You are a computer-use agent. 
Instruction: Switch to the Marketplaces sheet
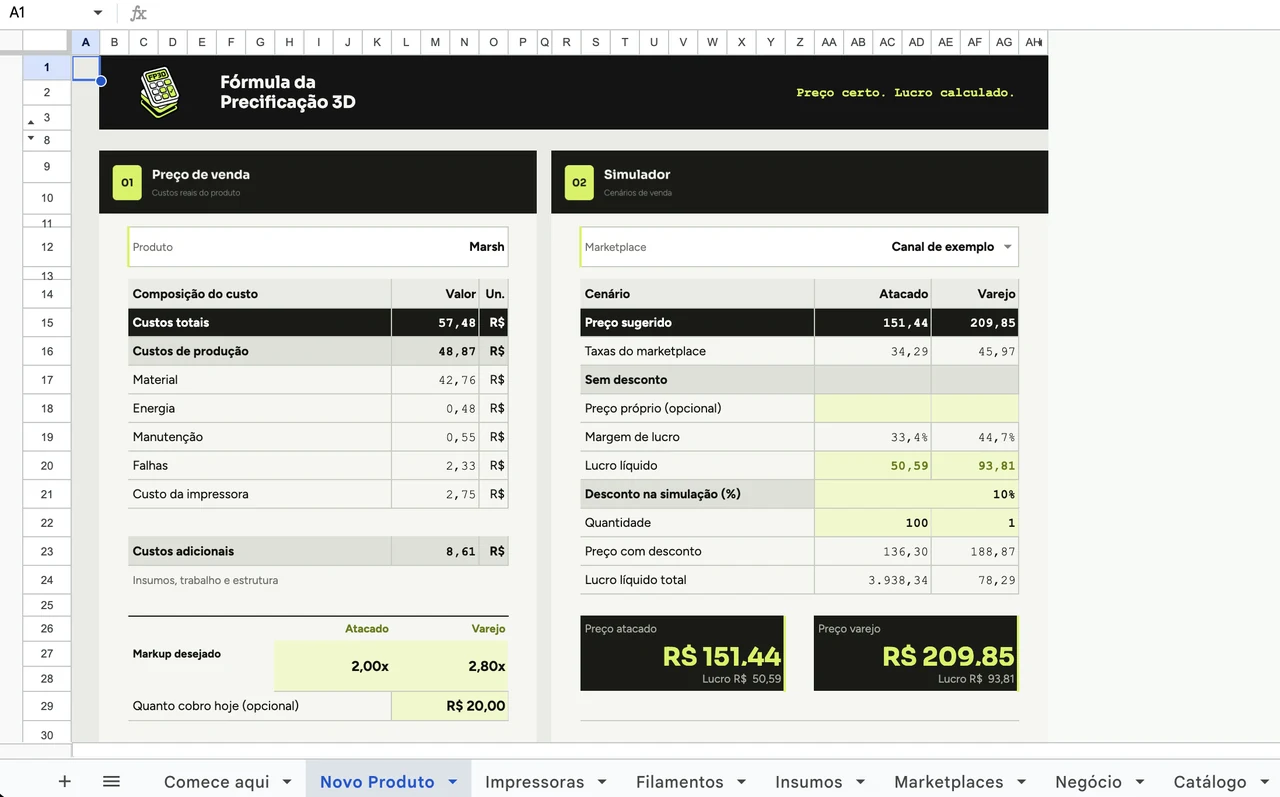click(948, 782)
